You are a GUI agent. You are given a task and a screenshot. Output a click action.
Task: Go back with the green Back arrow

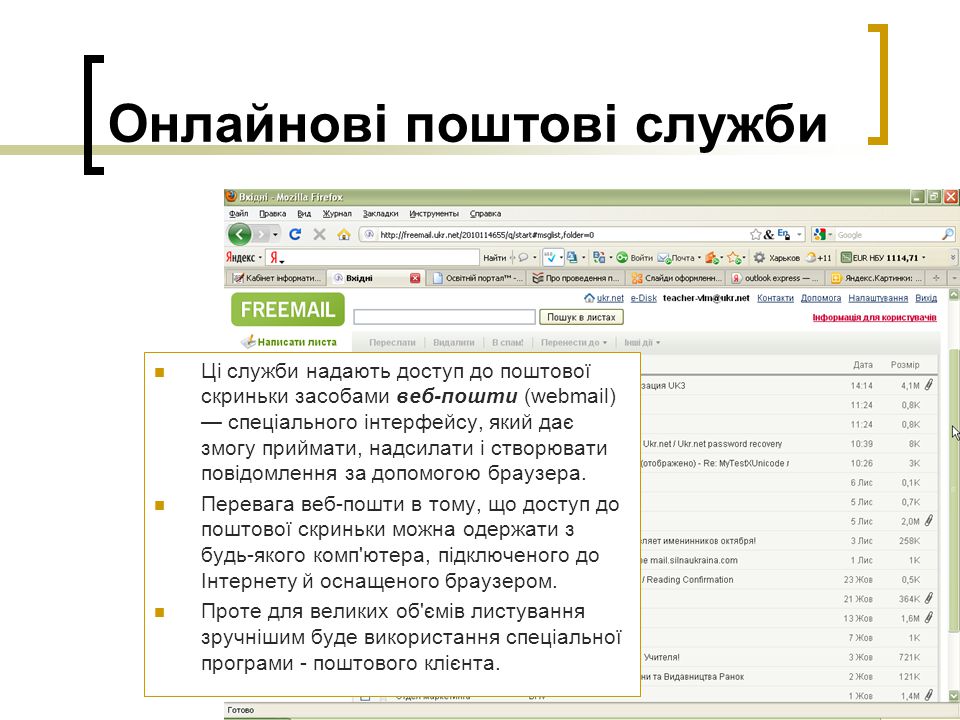click(x=239, y=234)
